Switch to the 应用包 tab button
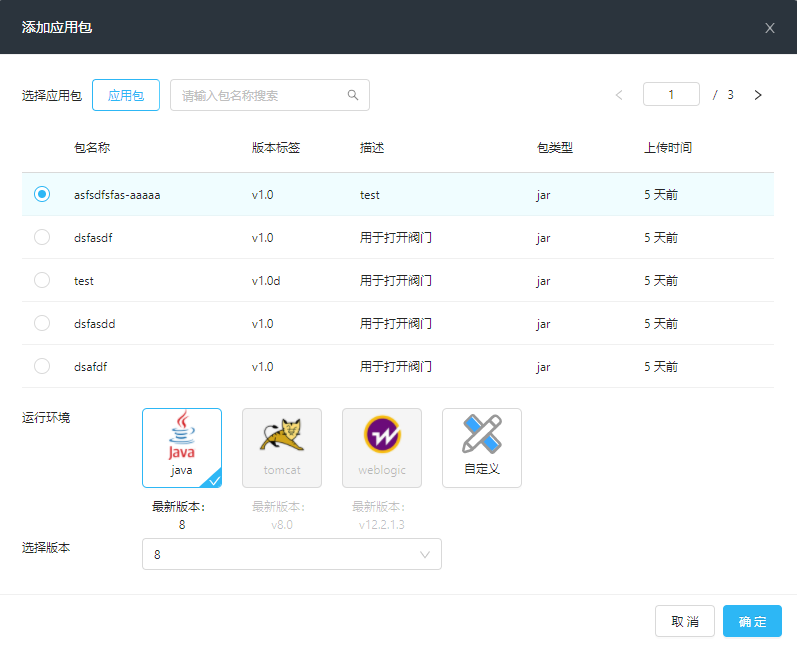Image resolution: width=797 pixels, height=645 pixels. [126, 95]
